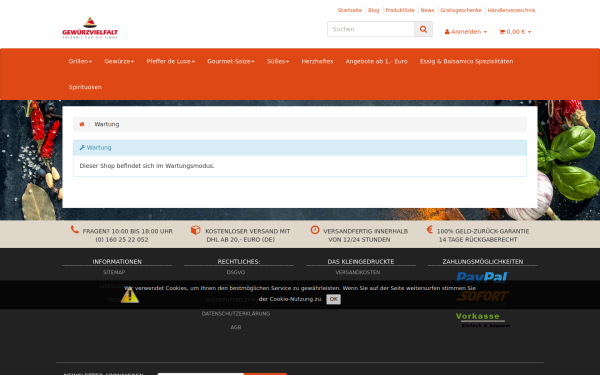The height and width of the screenshot is (375, 600).
Task: Expand the Pfeffer de Luxe menu
Action: (x=170, y=61)
